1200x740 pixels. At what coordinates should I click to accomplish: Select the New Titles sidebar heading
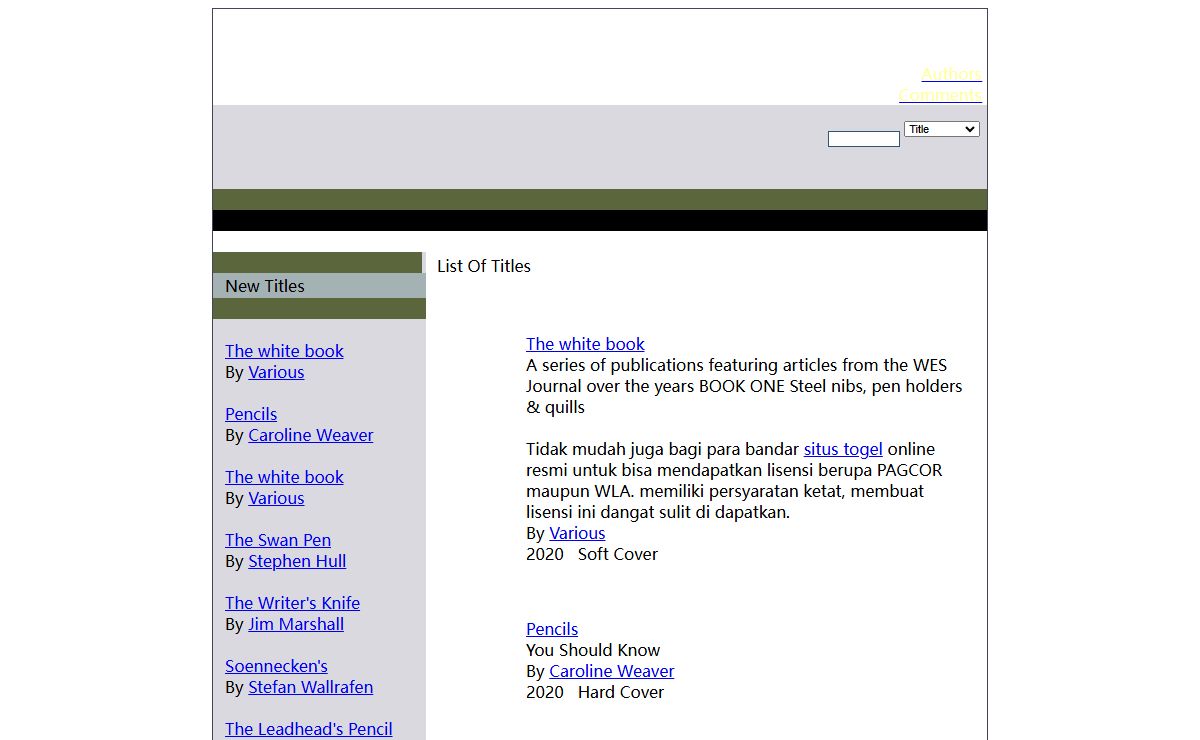[265, 286]
